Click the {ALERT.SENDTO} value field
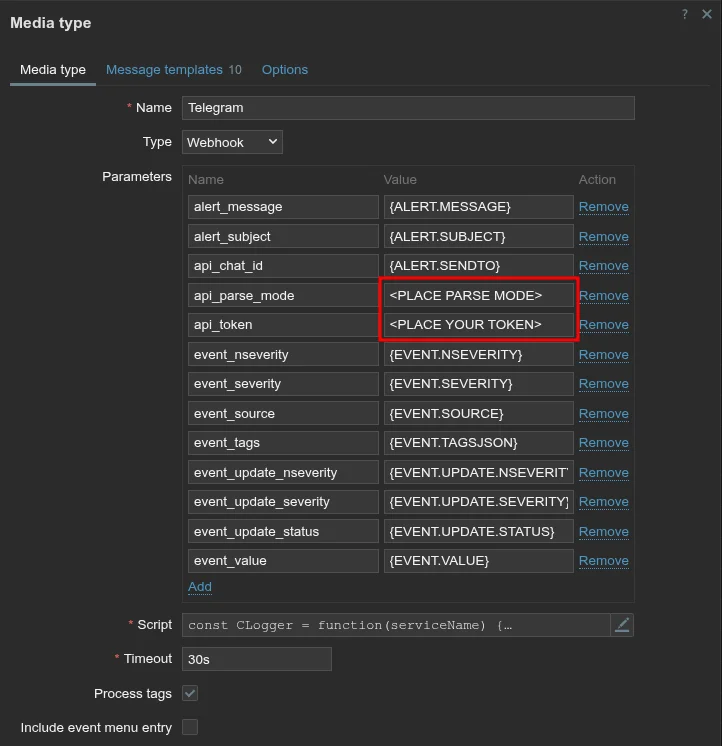 click(478, 265)
